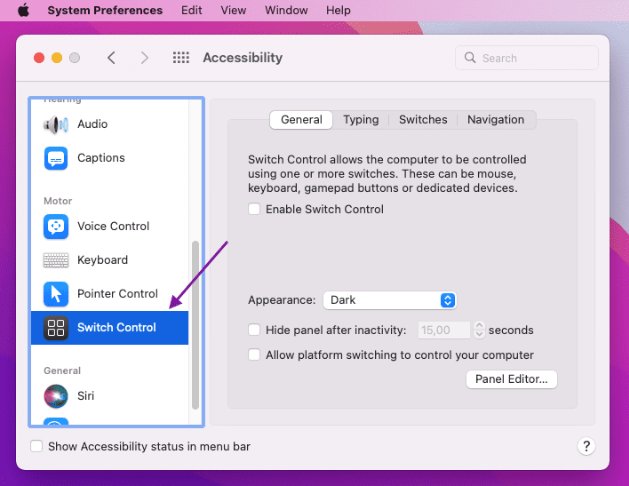Allow platform switching checkbox
Image resolution: width=629 pixels, height=486 pixels.
254,354
